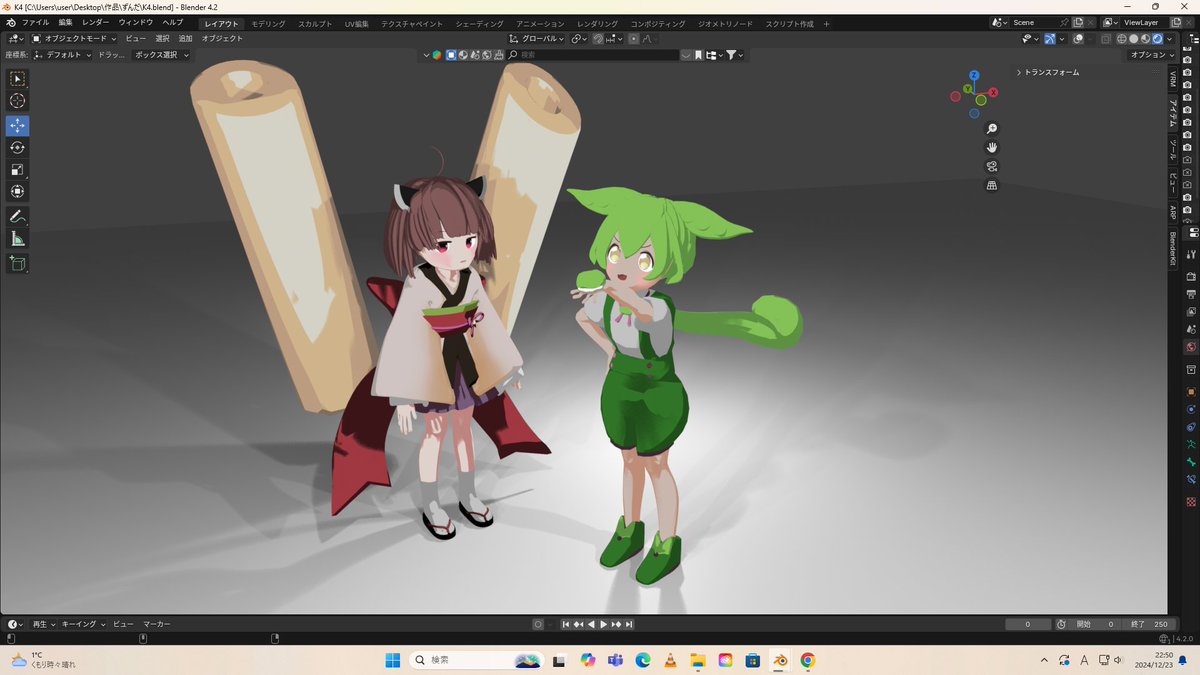1200x675 pixels.
Task: Click the current frame number field
Action: tap(1028, 624)
